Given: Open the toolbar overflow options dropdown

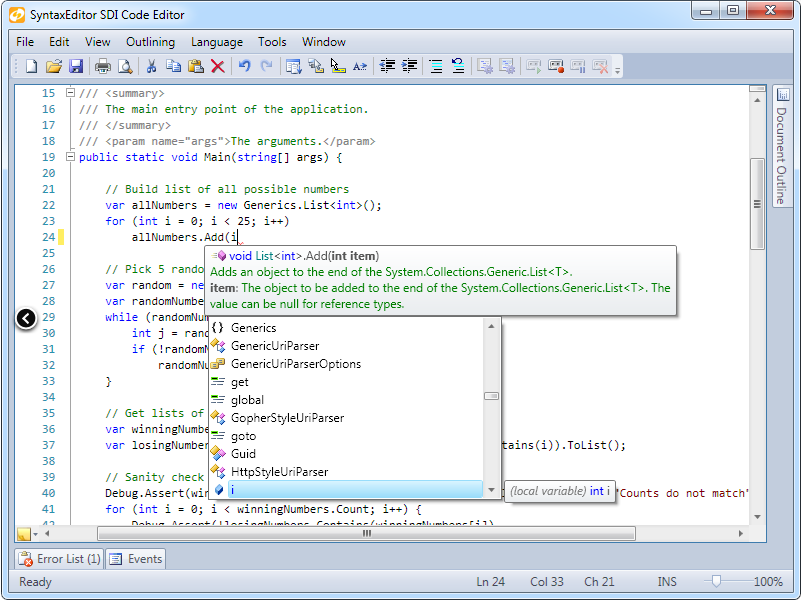Looking at the screenshot, I should pyautogui.click(x=618, y=68).
